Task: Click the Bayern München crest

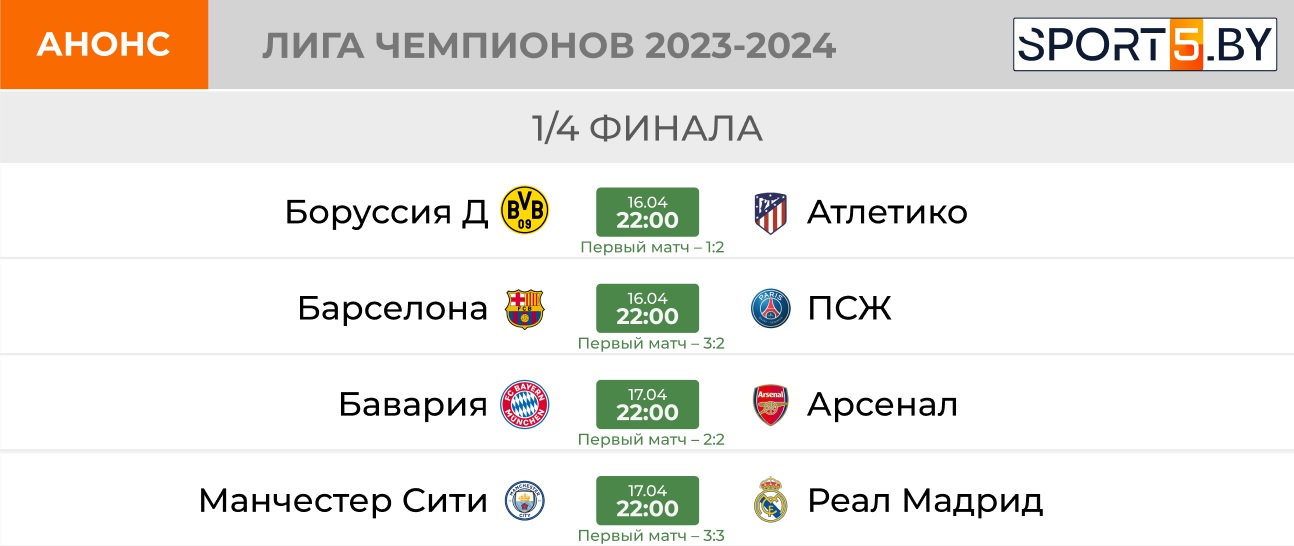Action: pos(525,405)
